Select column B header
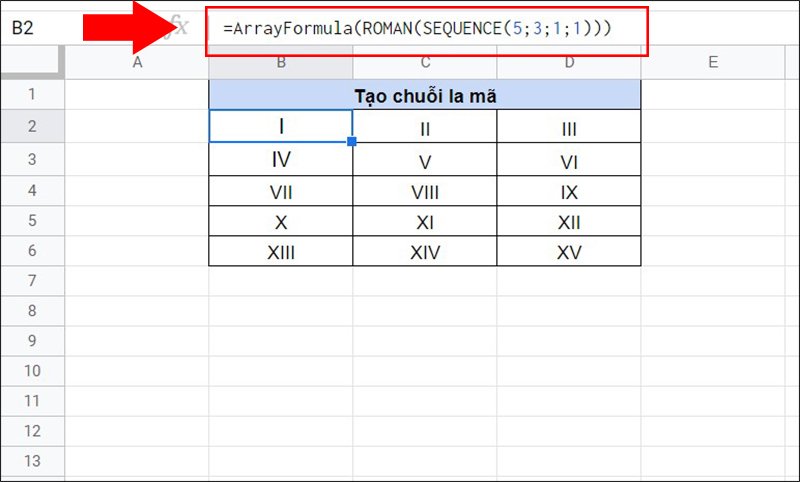800x482 pixels. pyautogui.click(x=281, y=62)
